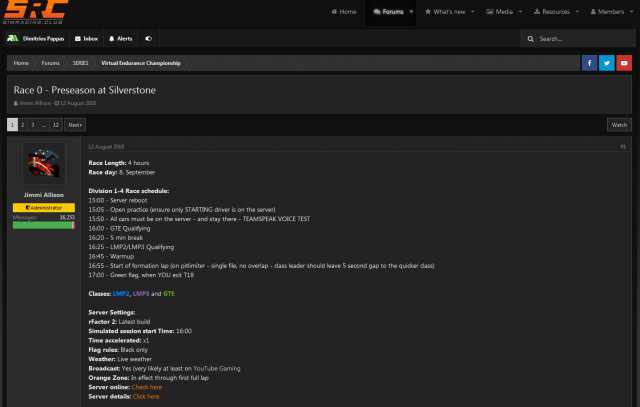Open the YouTube channel icon
640x407 pixels.
point(623,62)
